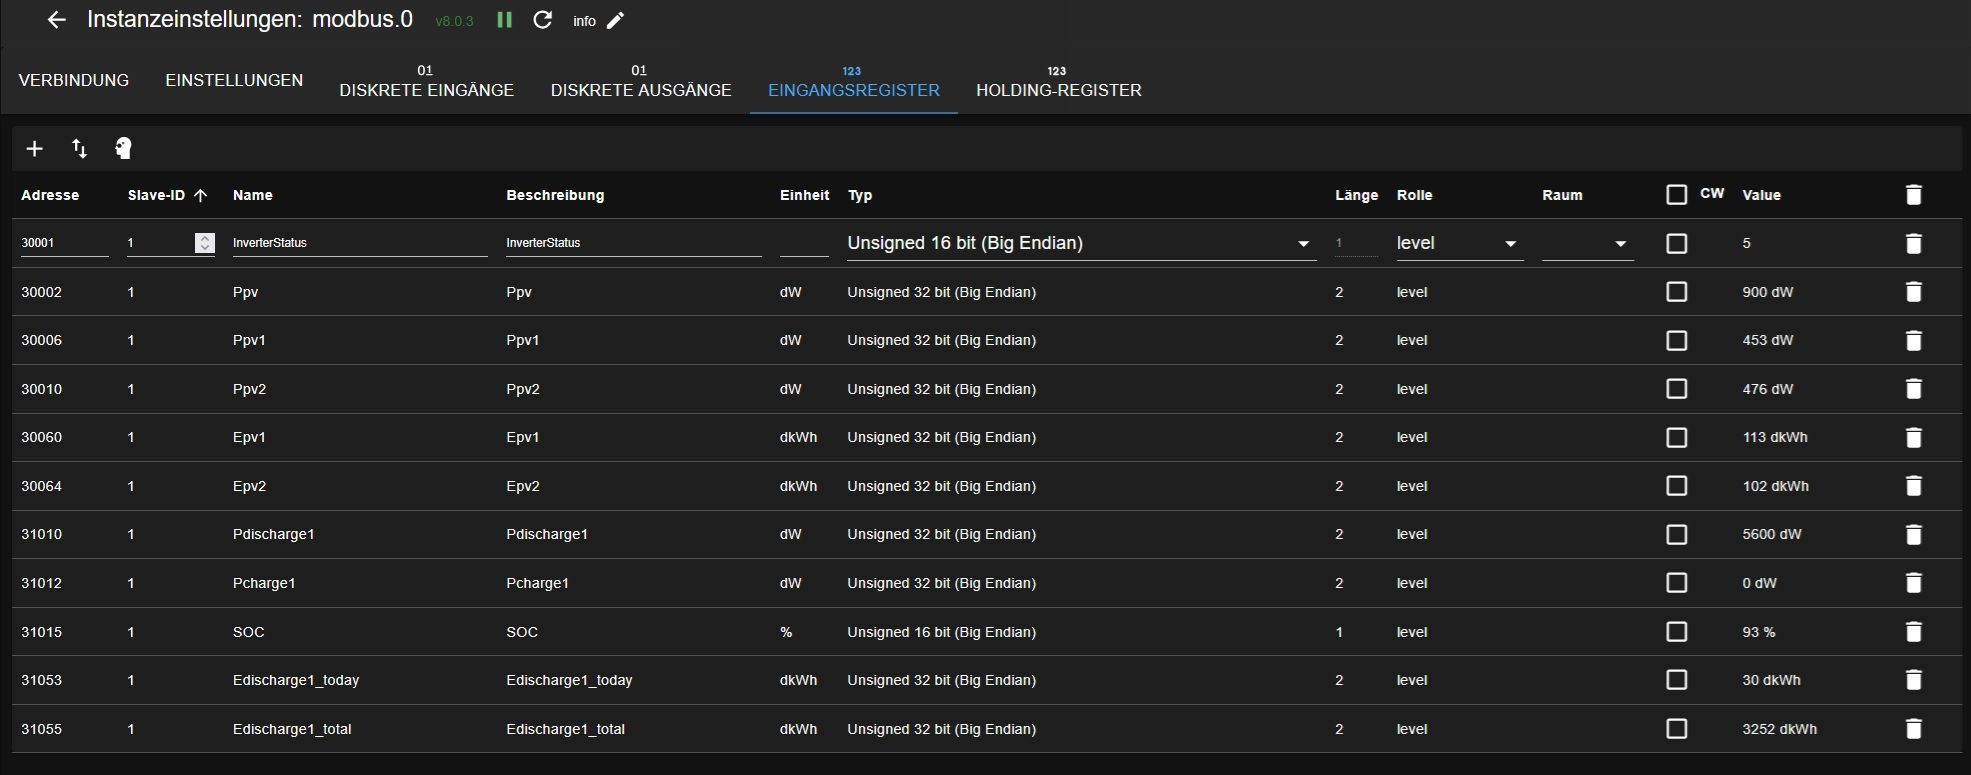1971x775 pixels.
Task: Delete all registers via header trash icon
Action: click(1913, 195)
